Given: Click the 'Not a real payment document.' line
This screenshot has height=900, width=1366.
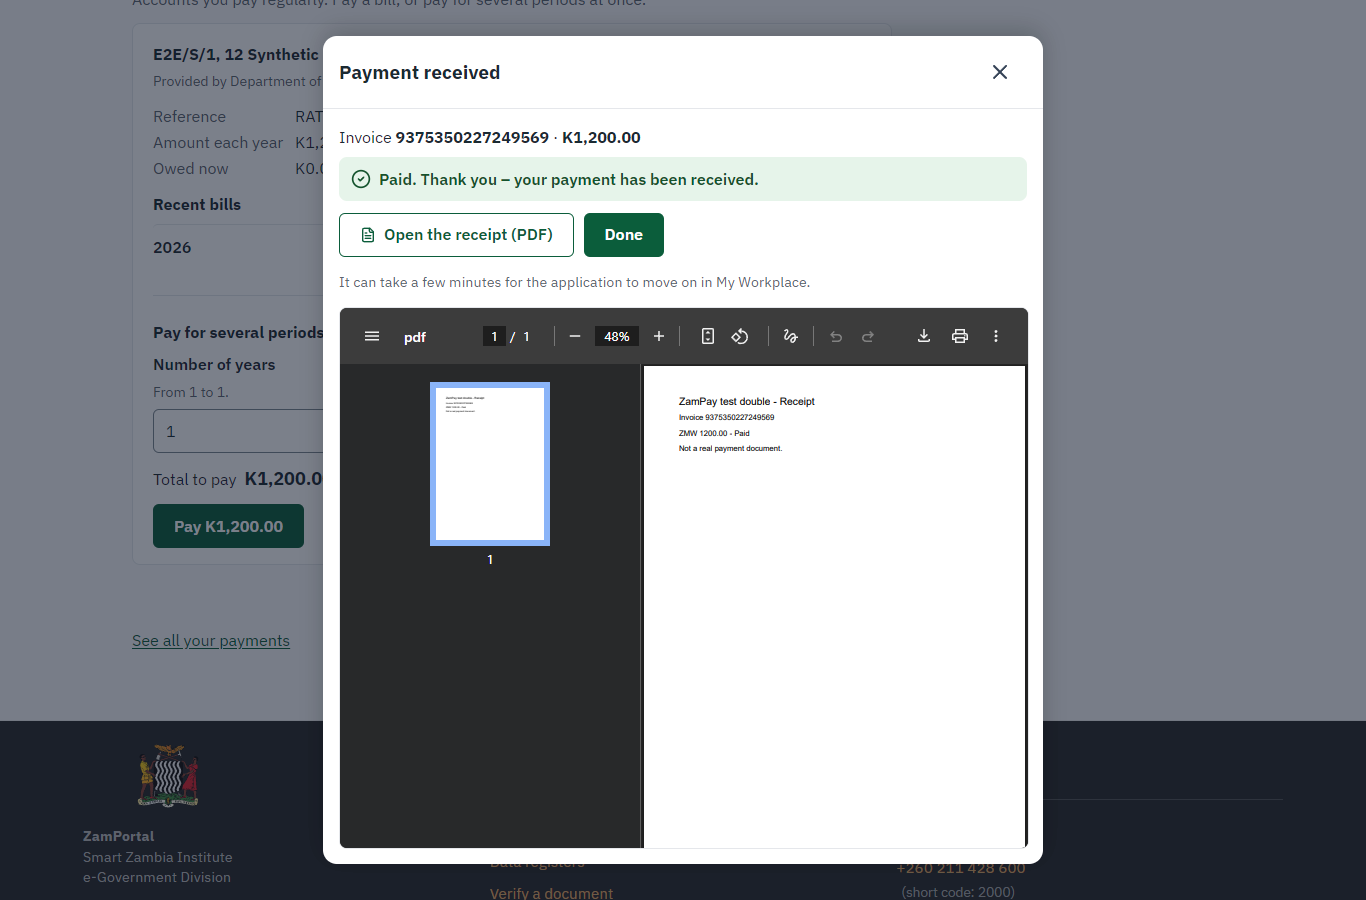Looking at the screenshot, I should coord(731,449).
